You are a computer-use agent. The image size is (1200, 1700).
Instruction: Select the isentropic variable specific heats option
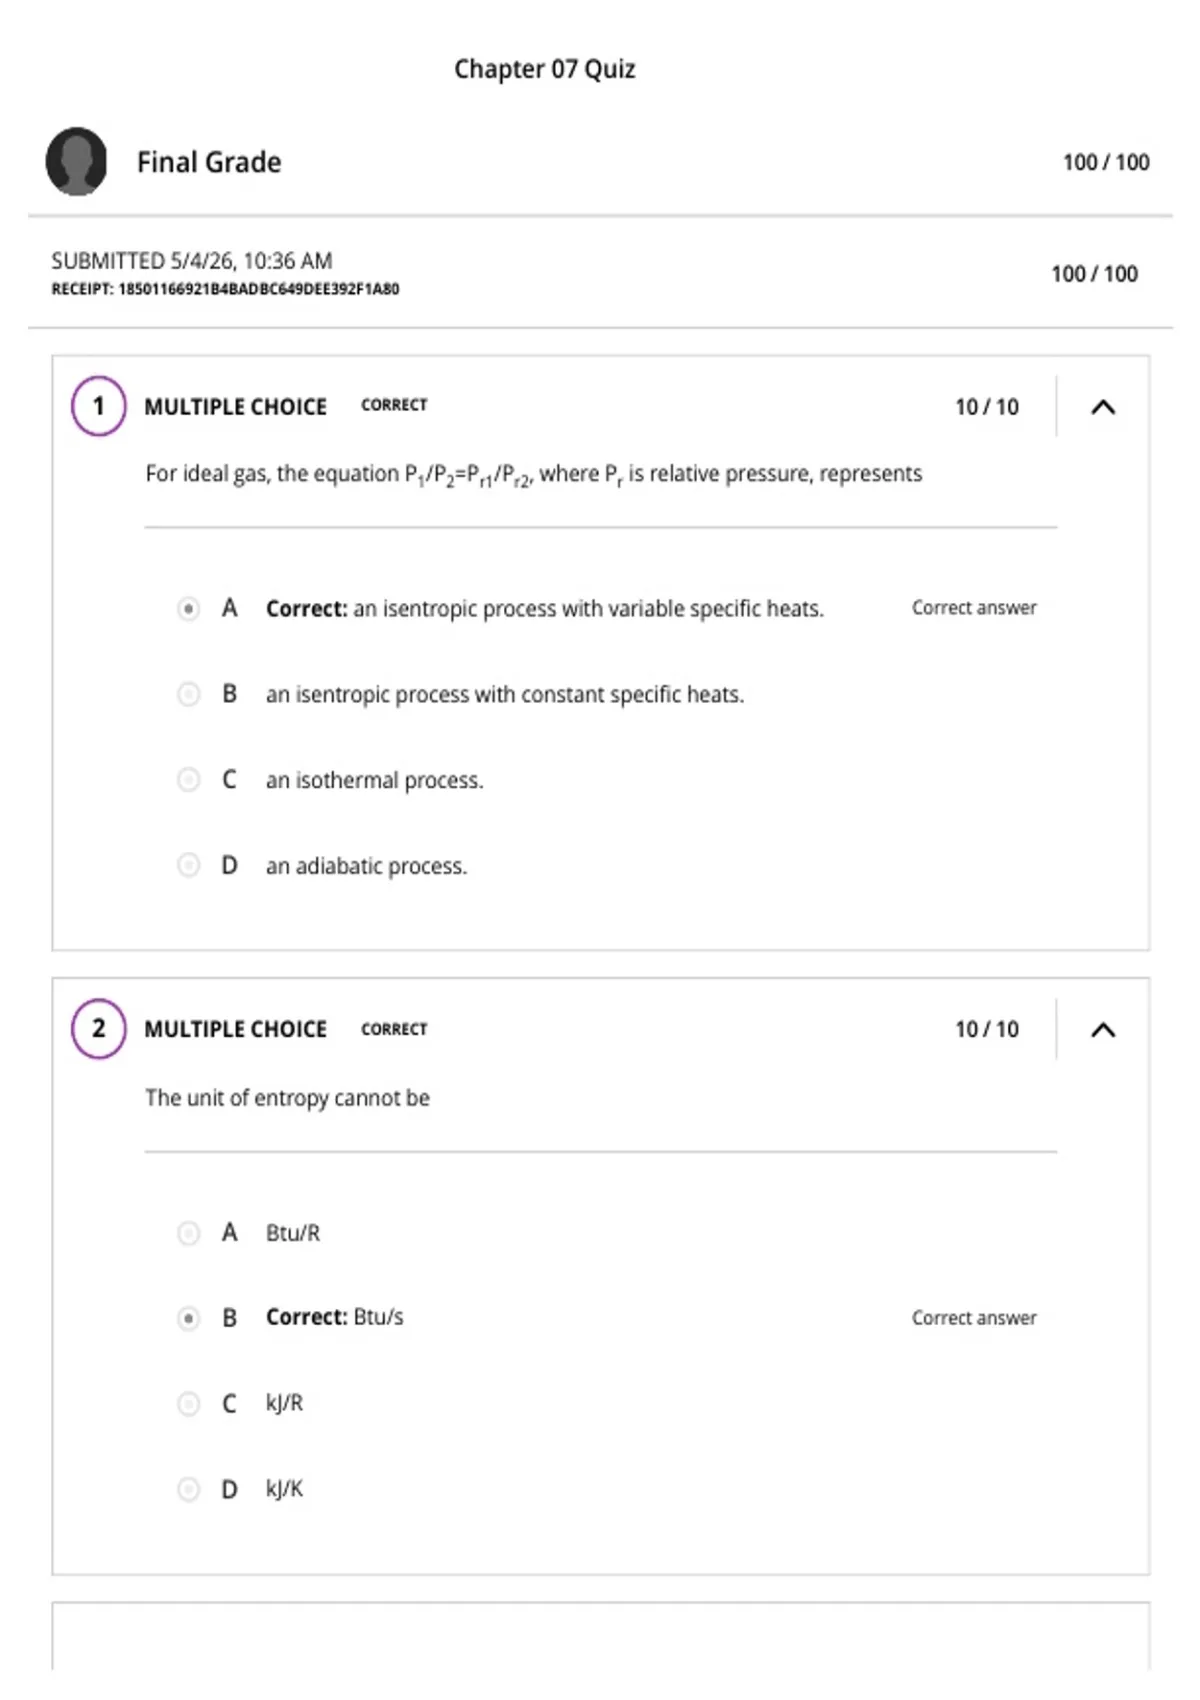point(188,608)
